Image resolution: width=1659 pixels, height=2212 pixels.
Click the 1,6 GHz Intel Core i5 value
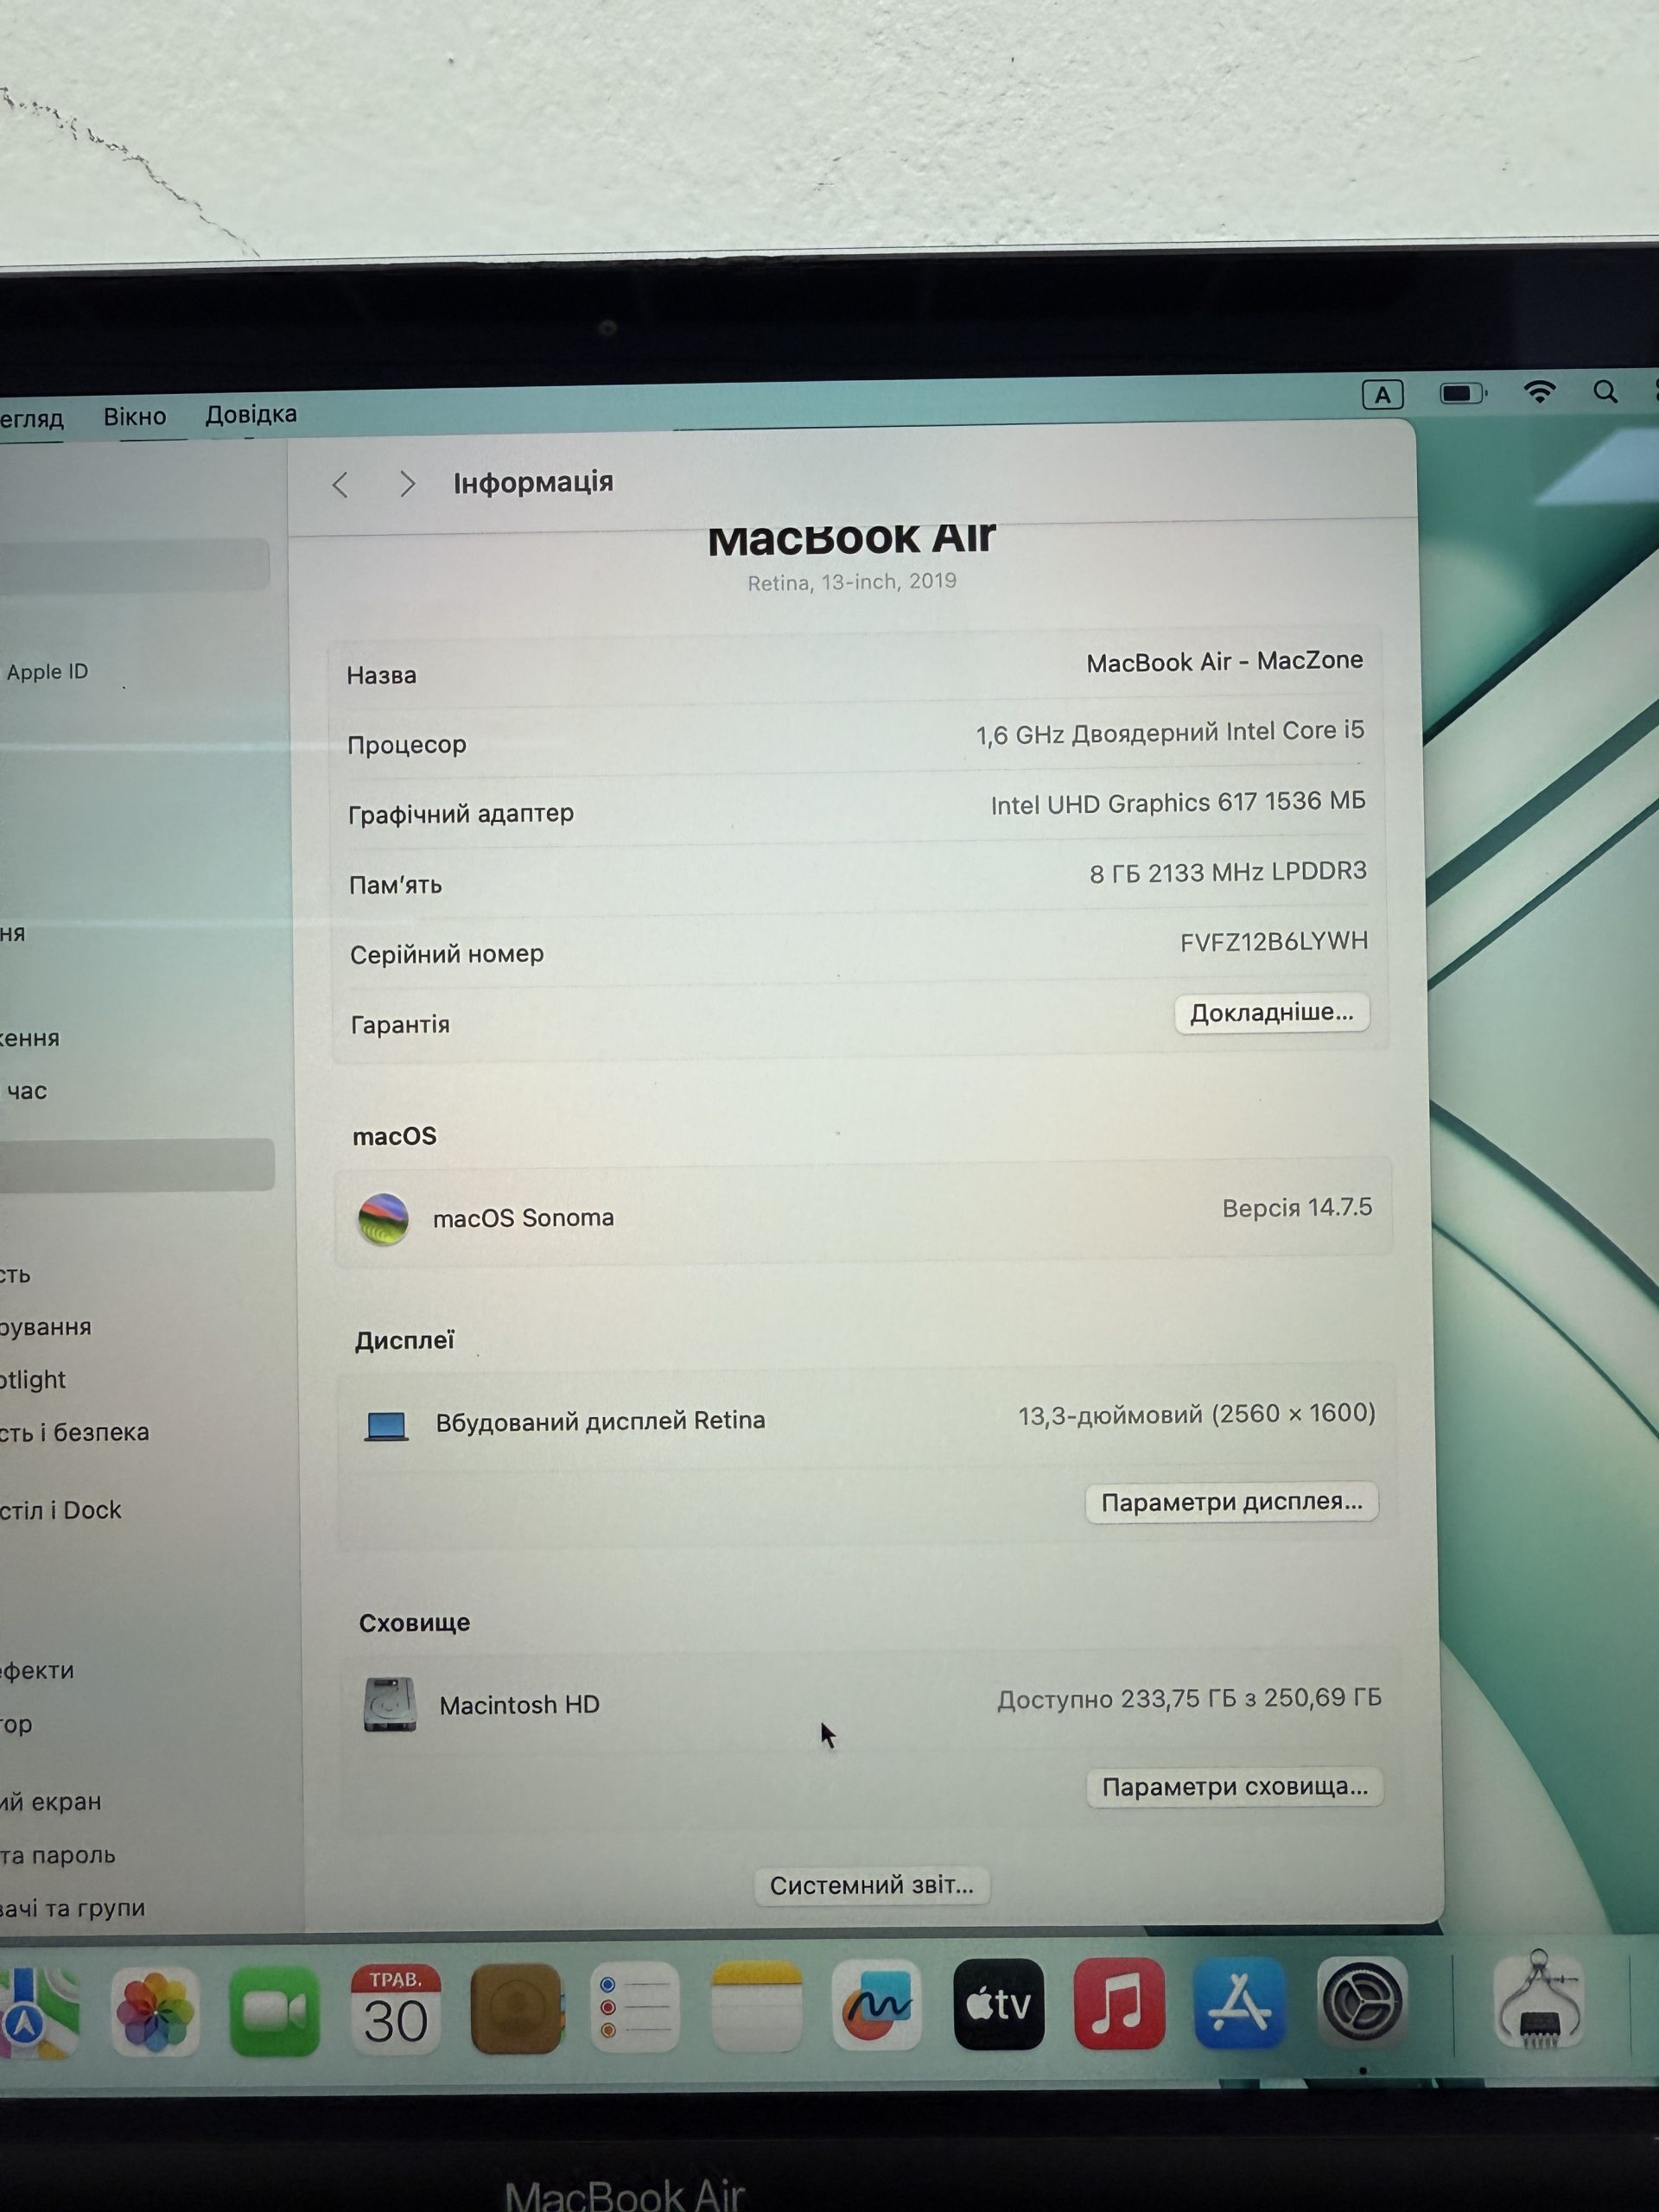(1170, 733)
